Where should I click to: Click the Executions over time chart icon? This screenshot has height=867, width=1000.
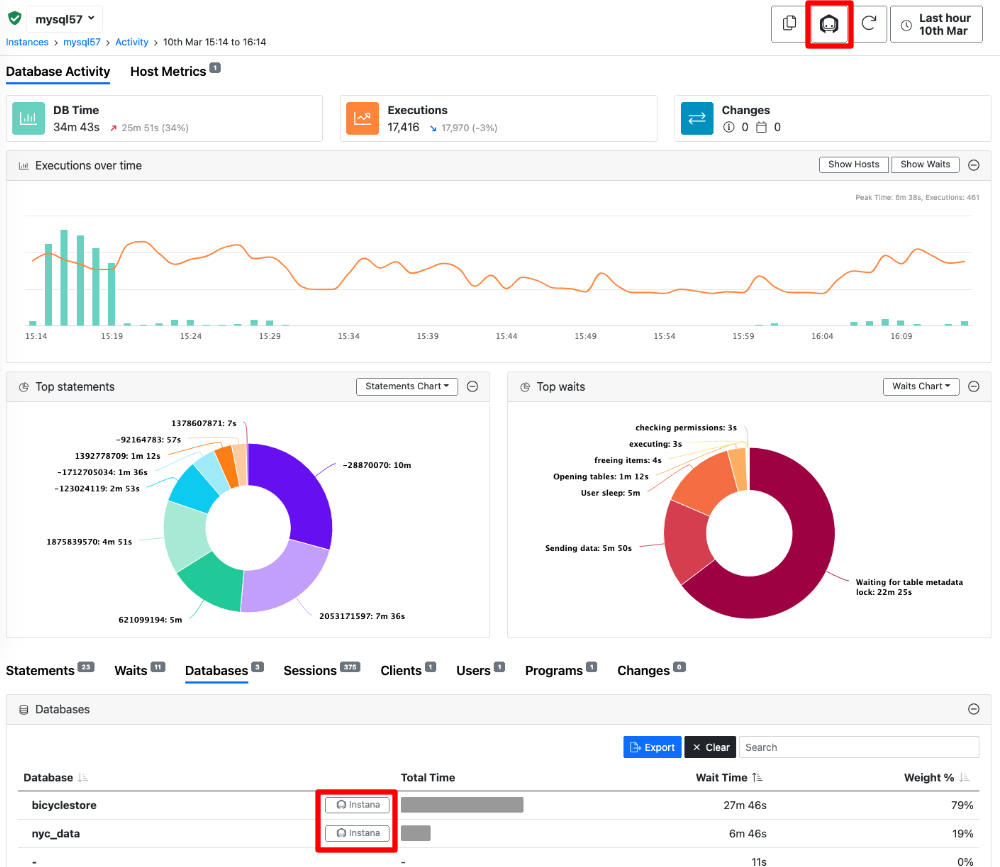(x=24, y=166)
